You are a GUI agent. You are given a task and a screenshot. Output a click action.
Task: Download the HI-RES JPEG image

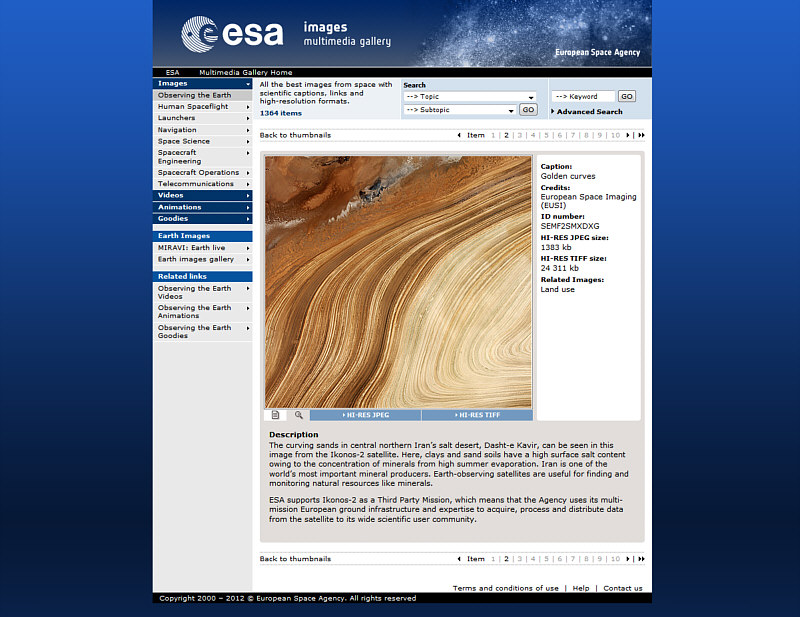[366, 415]
